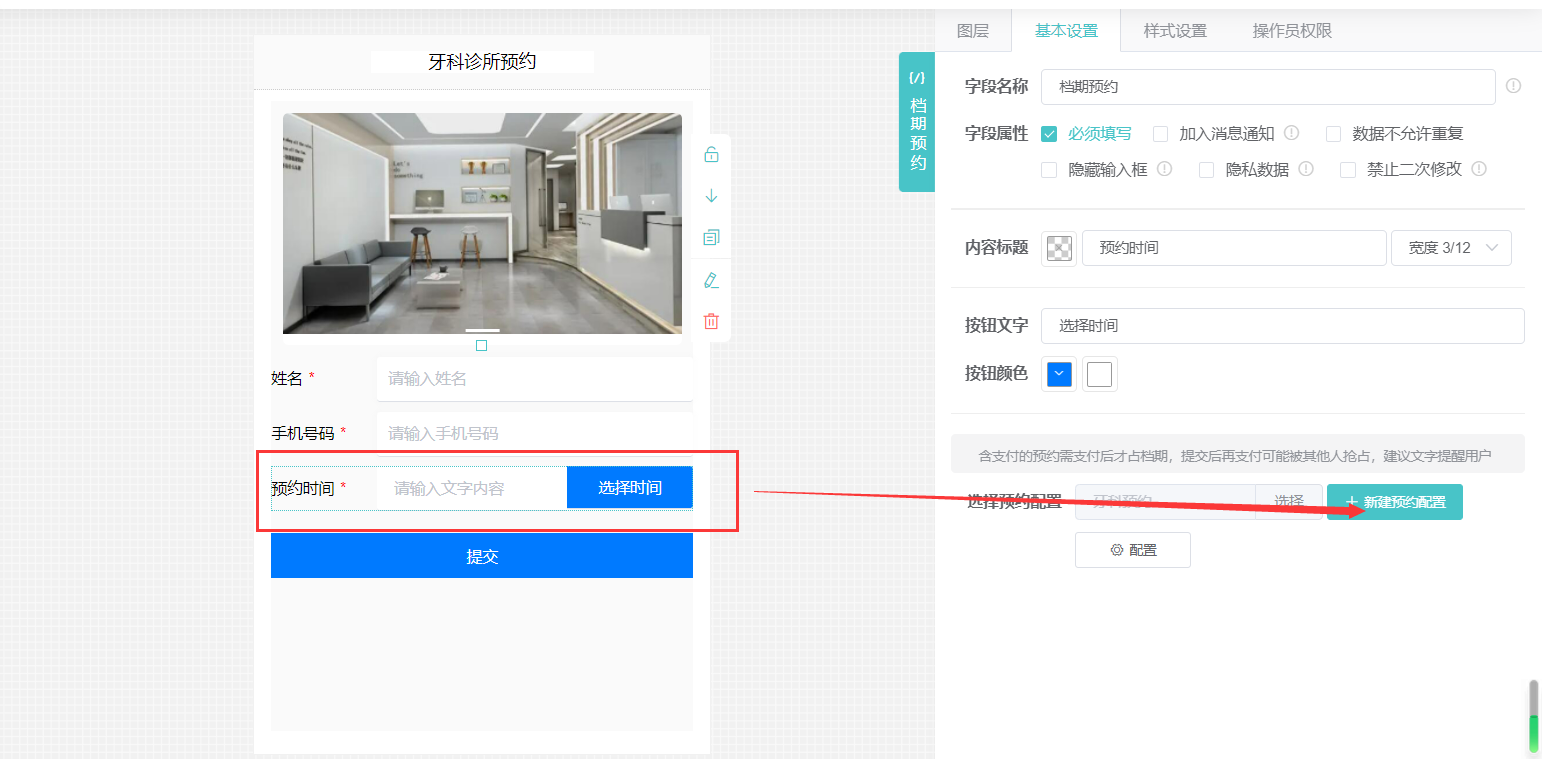Delete component with red trash icon

(711, 321)
